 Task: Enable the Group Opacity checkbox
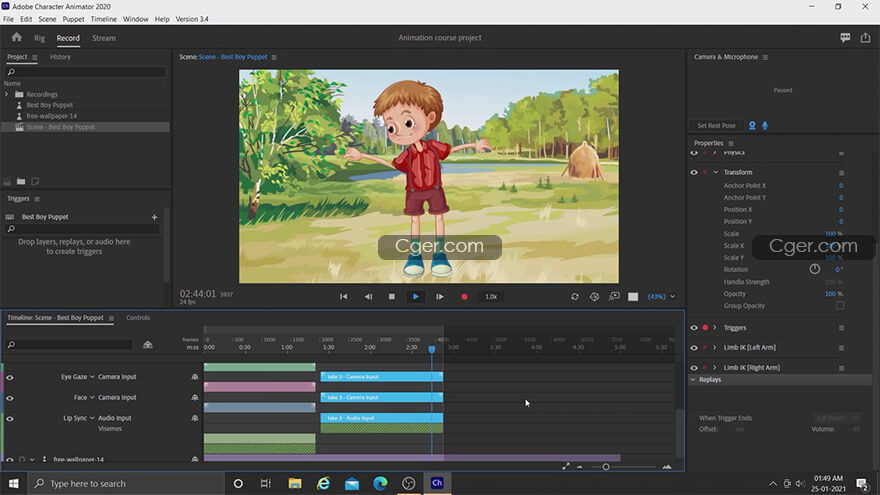(x=840, y=305)
